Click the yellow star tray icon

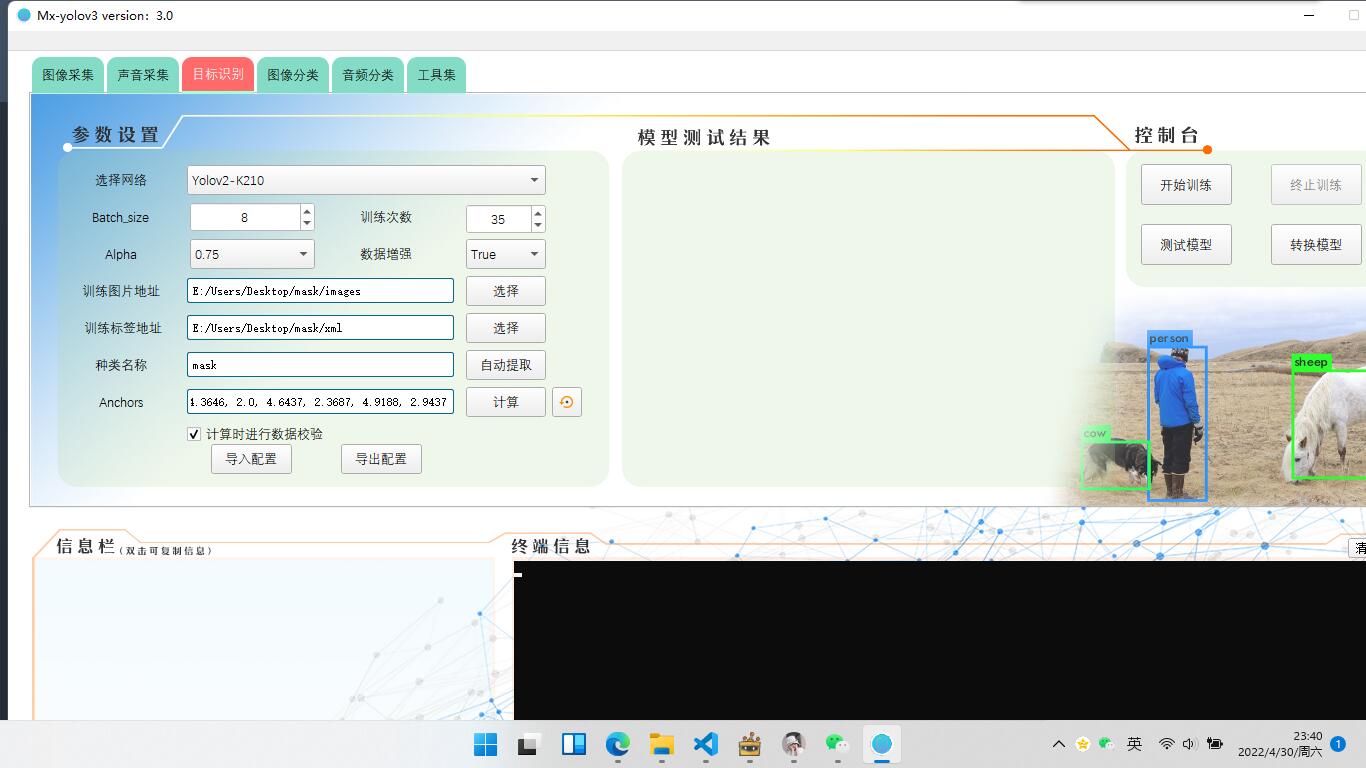(1082, 744)
